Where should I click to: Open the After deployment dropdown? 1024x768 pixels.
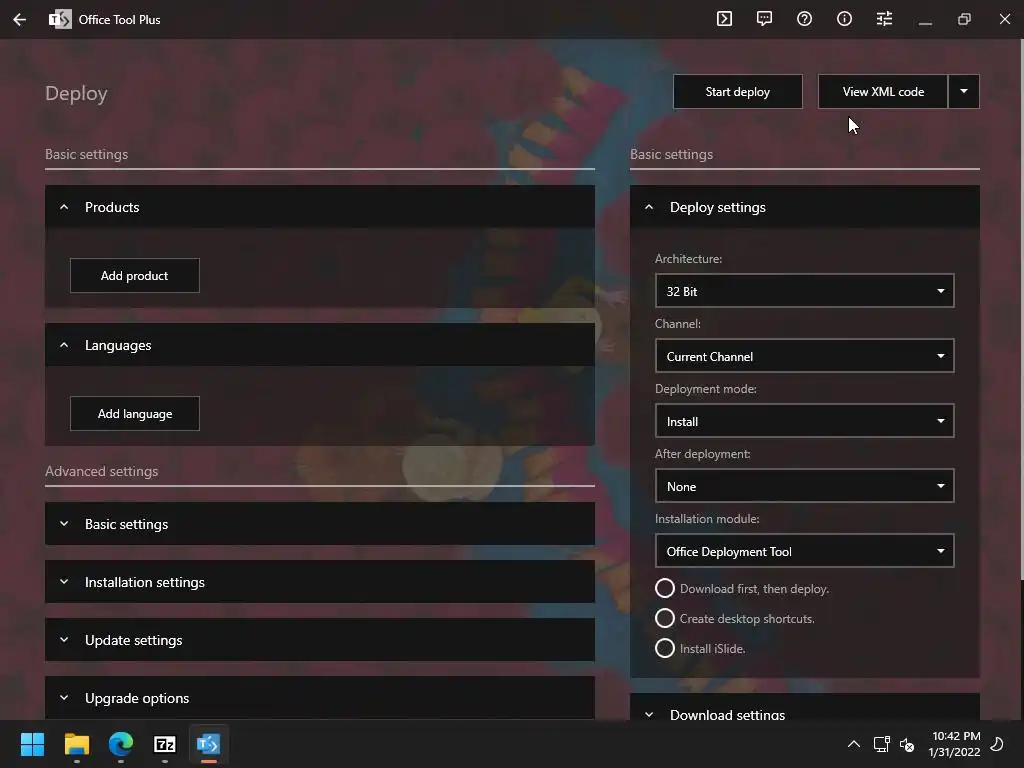pos(805,486)
